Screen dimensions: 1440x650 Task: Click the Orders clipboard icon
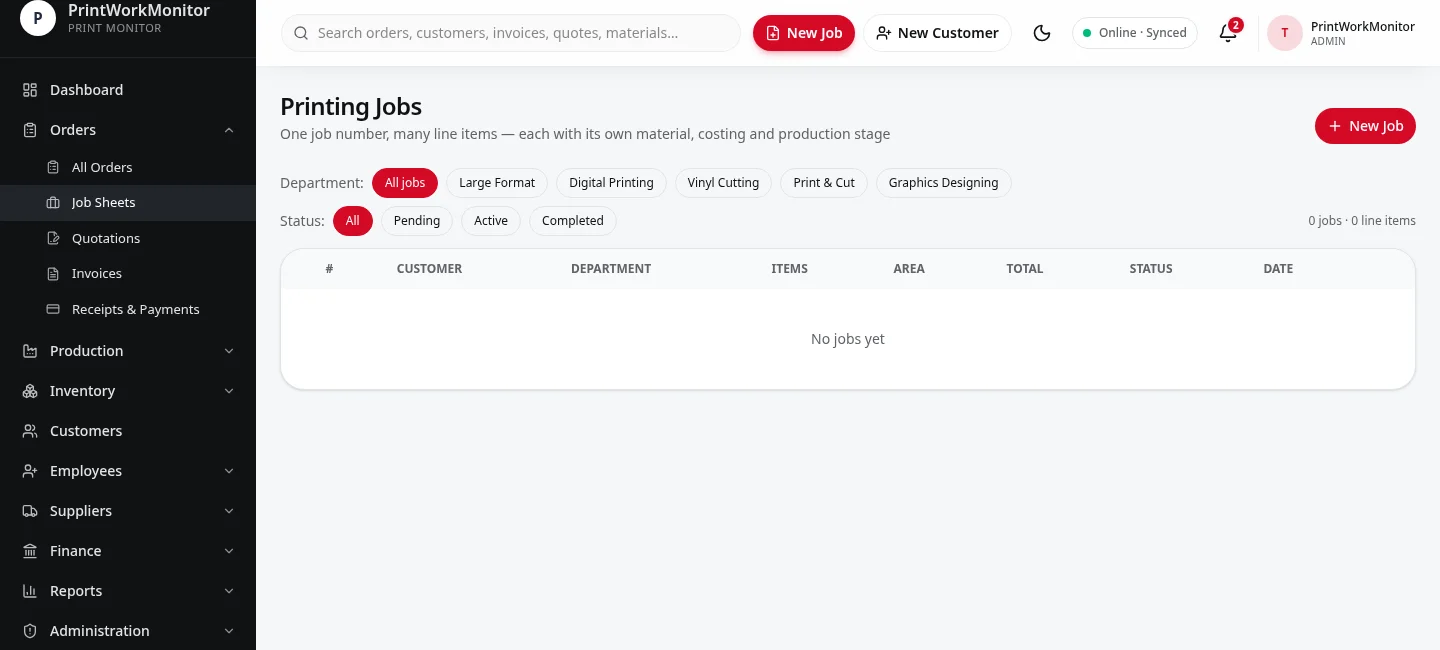[30, 130]
